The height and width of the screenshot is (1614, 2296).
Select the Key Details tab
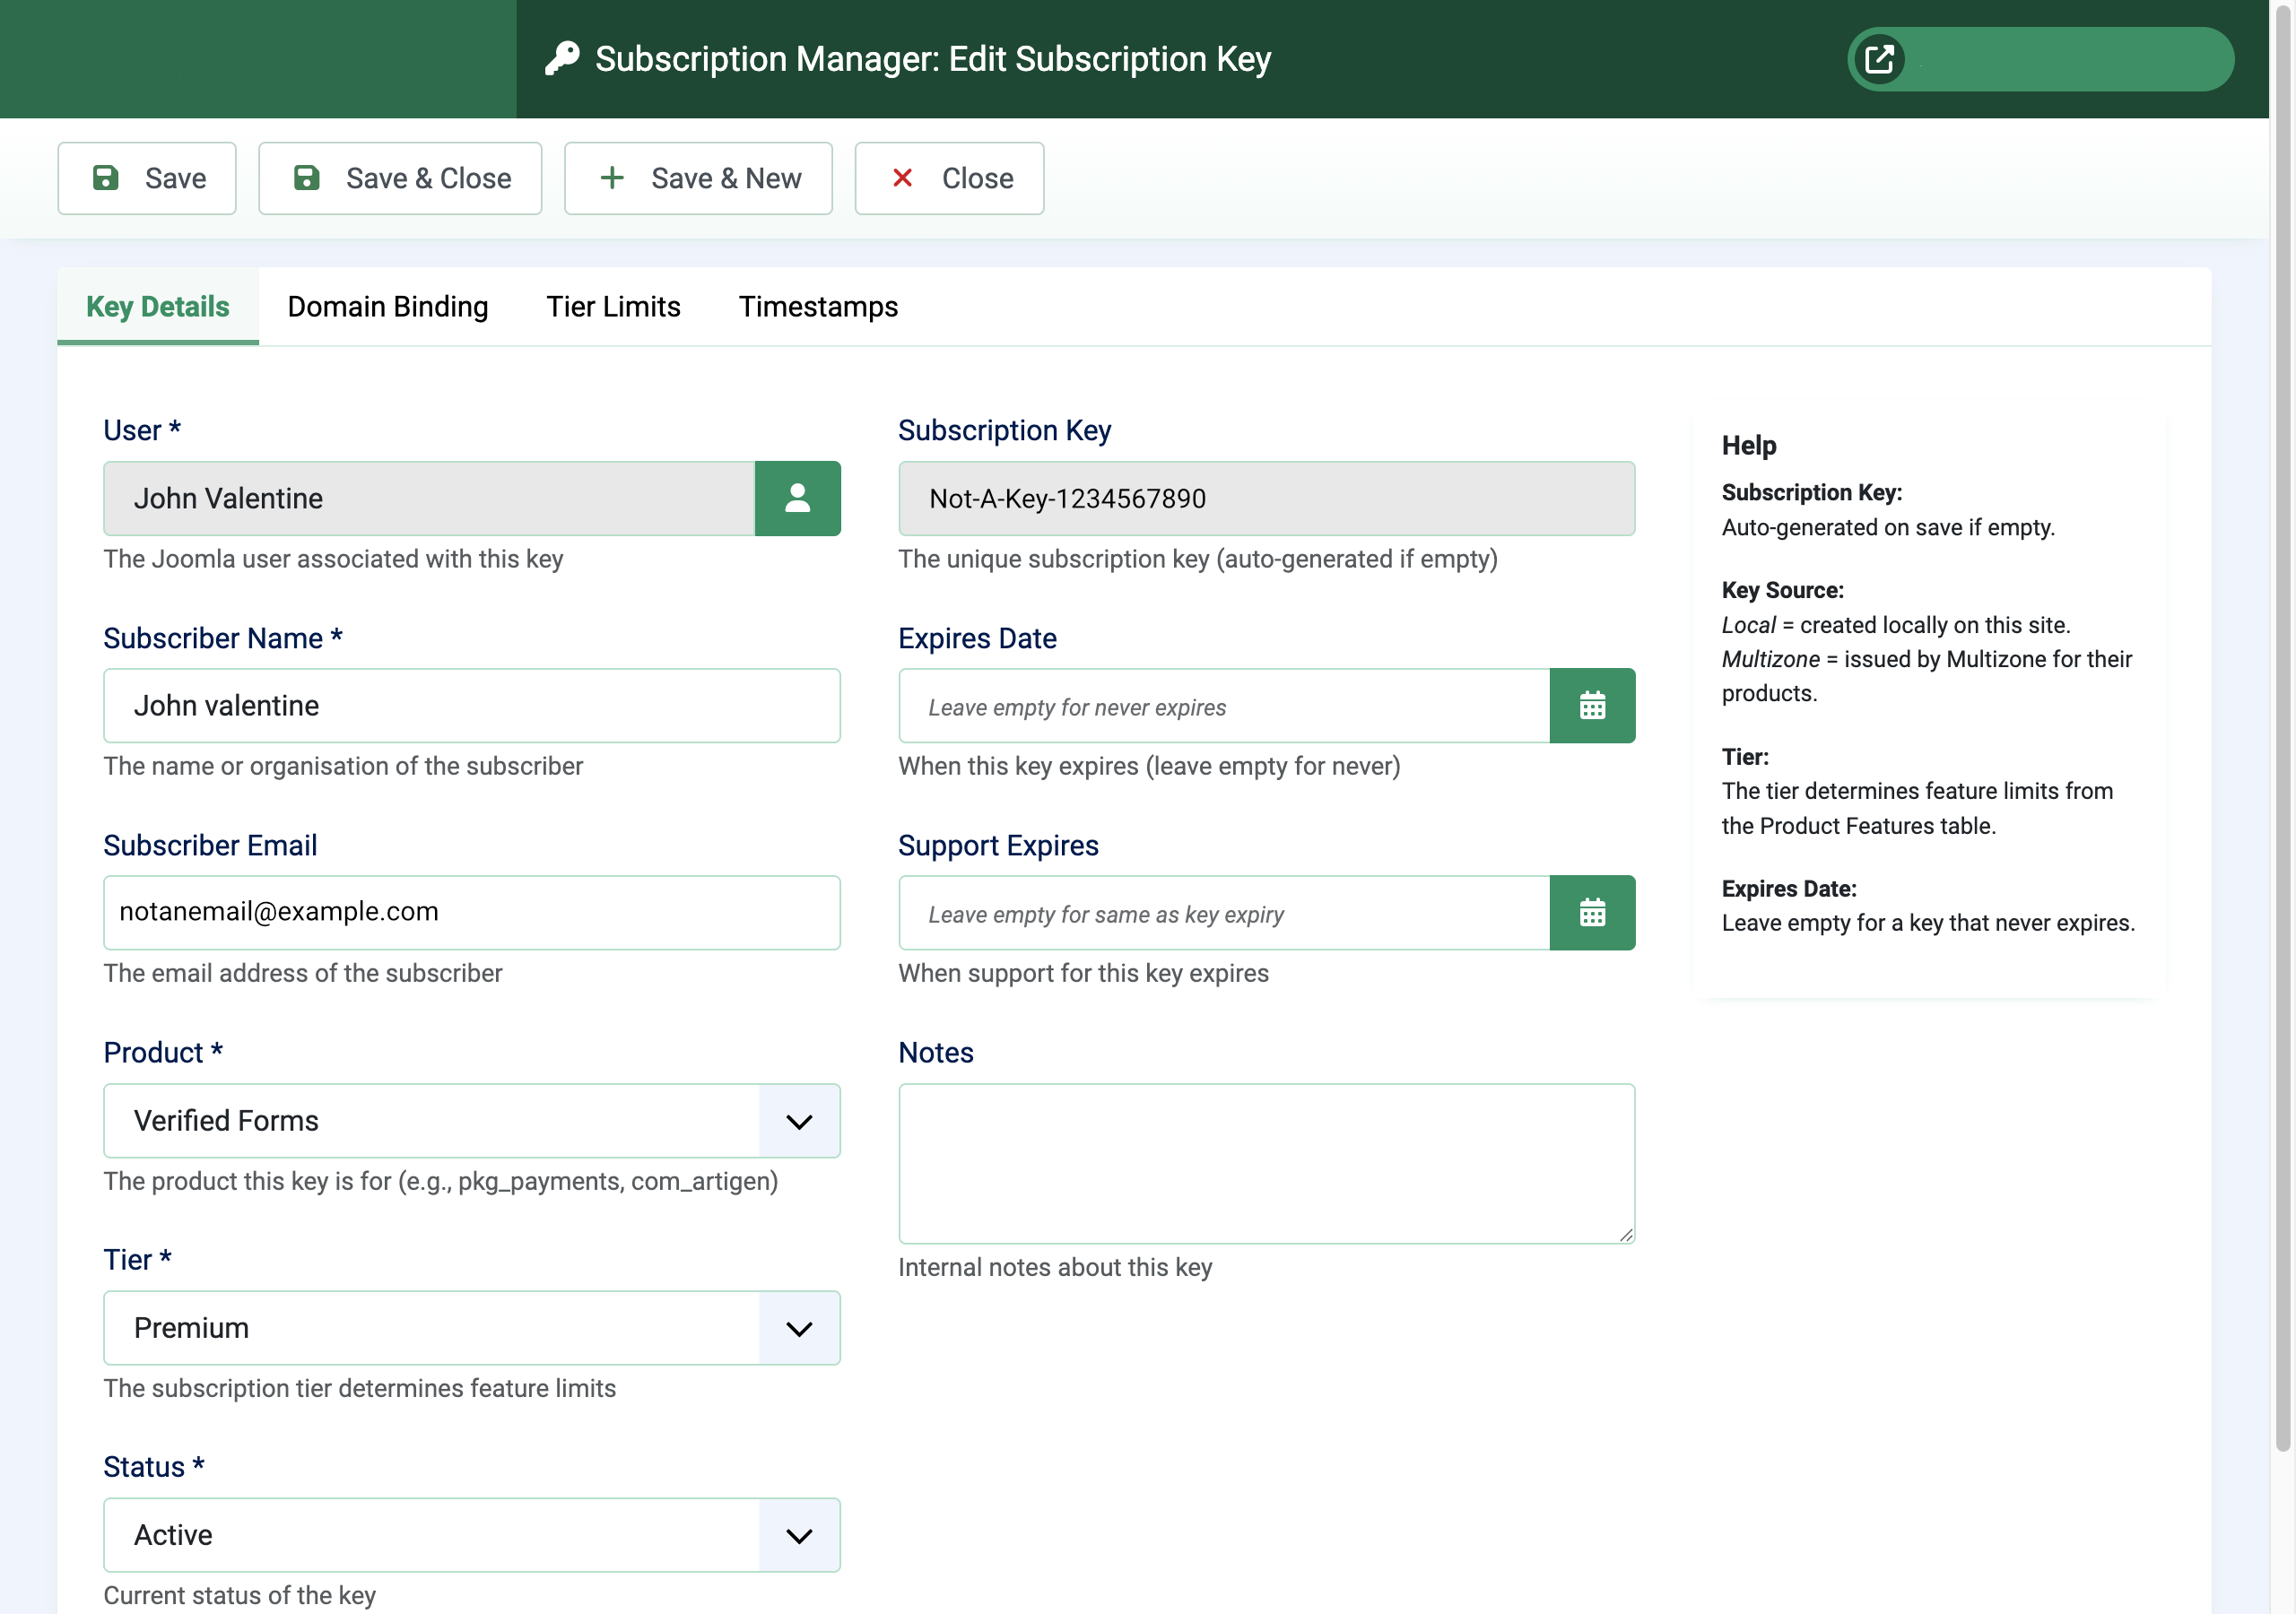pyautogui.click(x=156, y=306)
